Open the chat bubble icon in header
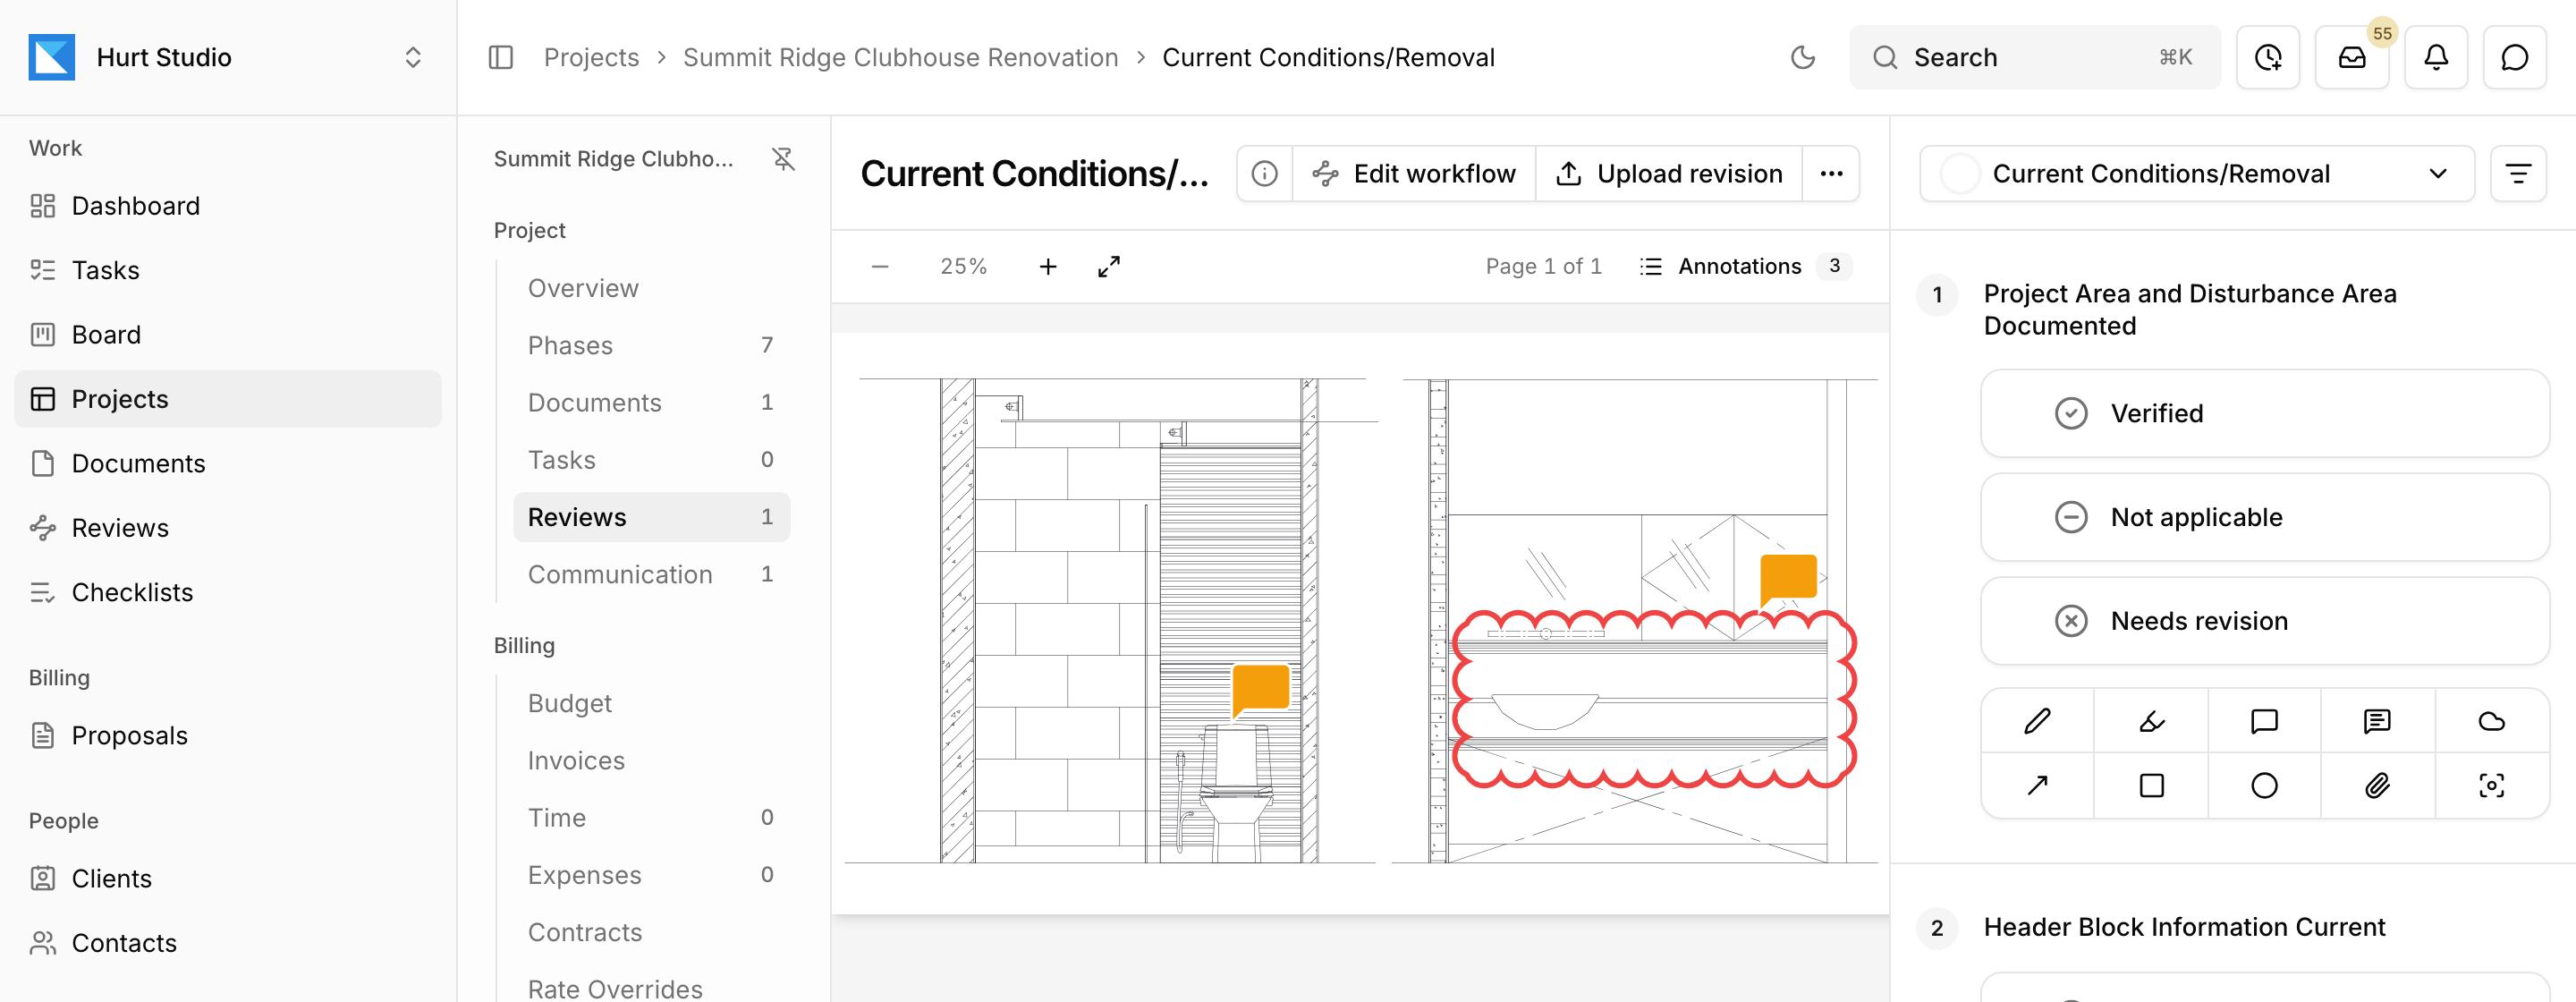This screenshot has height=1002, width=2576. tap(2514, 57)
